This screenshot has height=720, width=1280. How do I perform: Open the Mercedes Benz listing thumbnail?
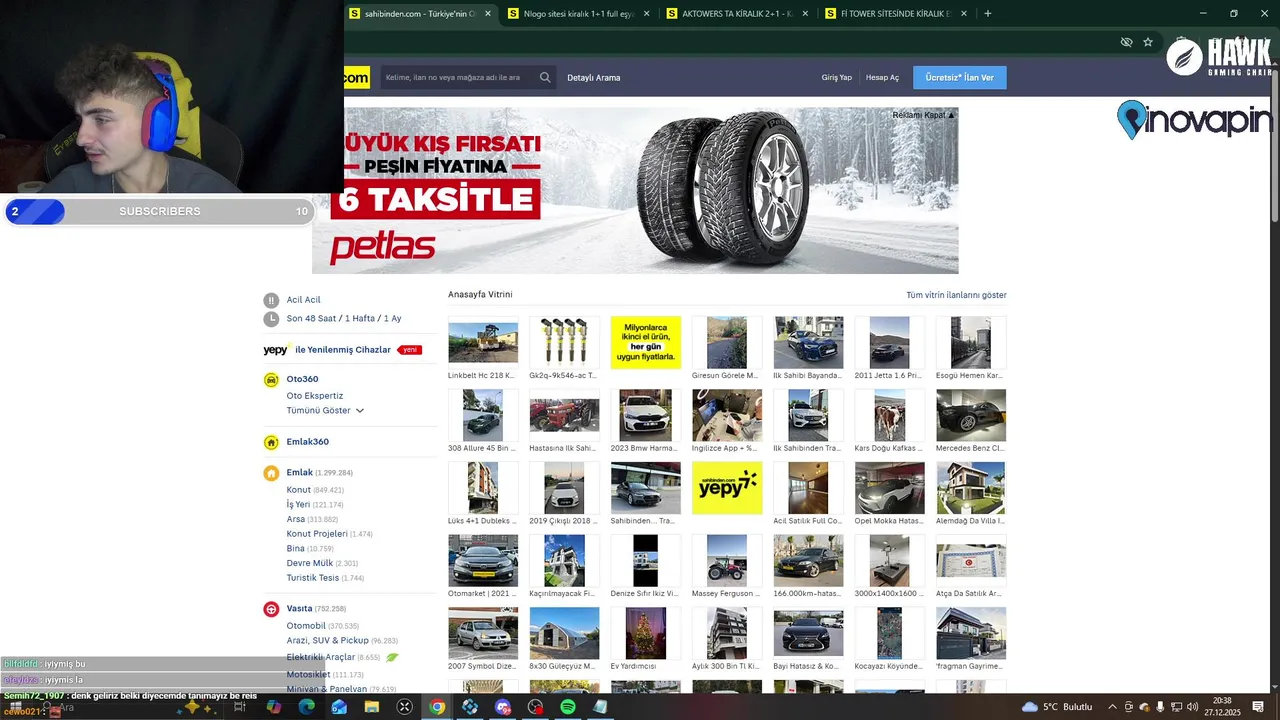(x=971, y=415)
